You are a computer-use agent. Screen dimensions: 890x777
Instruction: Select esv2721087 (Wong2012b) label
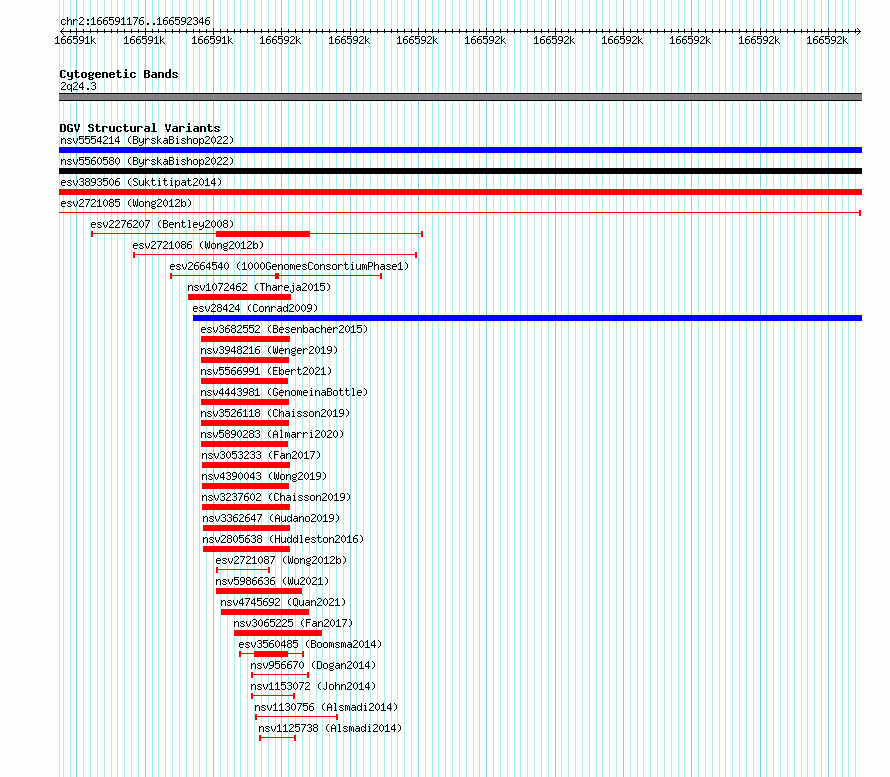click(281, 560)
